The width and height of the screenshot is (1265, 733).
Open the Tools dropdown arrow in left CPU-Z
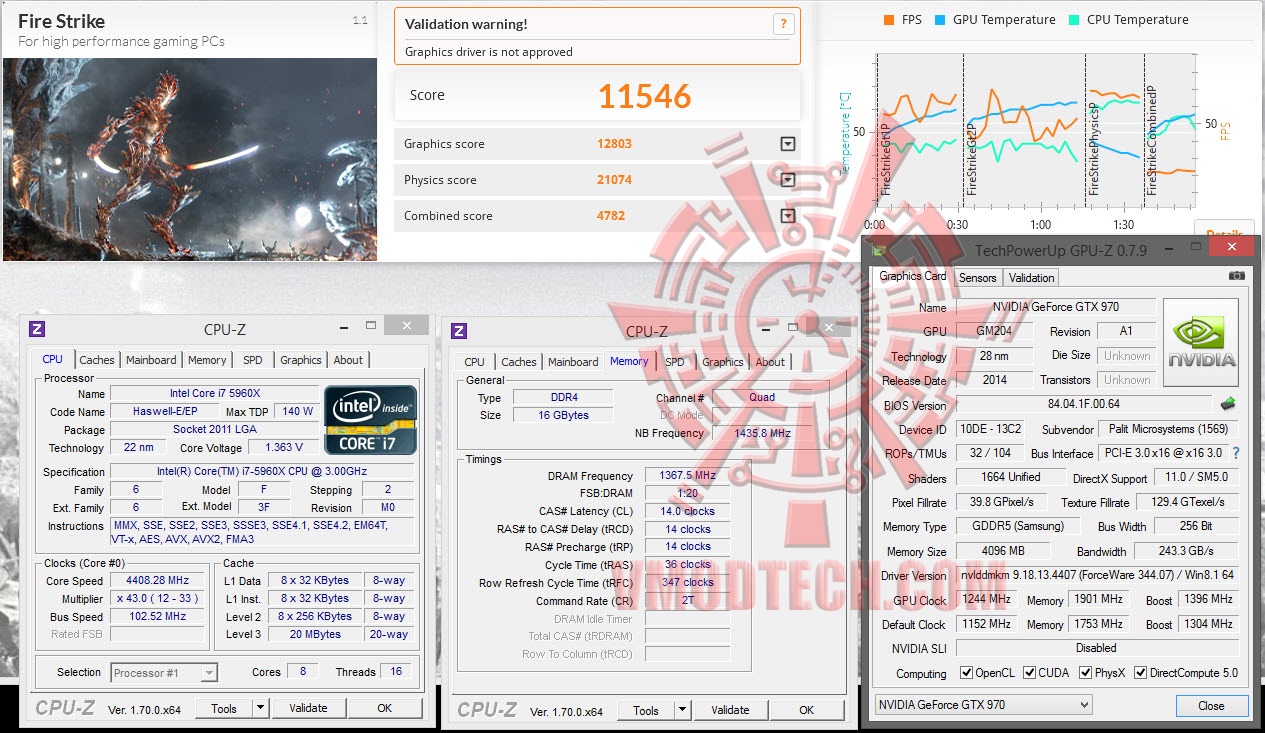pyautogui.click(x=260, y=708)
